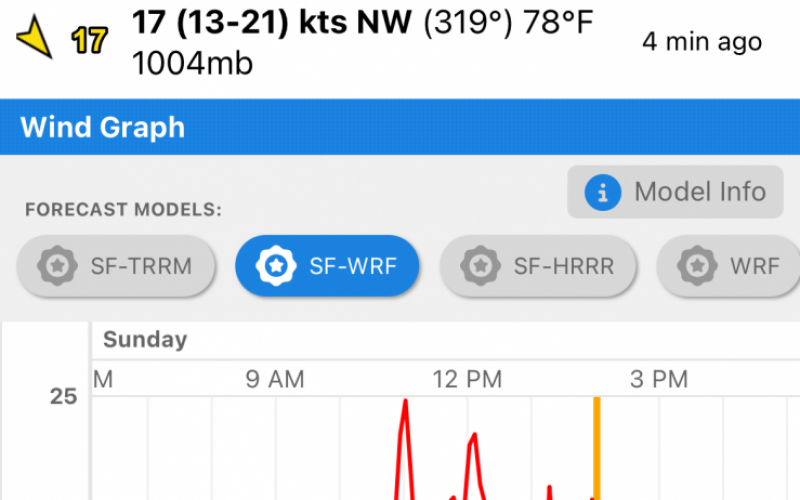800x500 pixels.
Task: Click the orange current-time marker line
Action: coord(596,448)
